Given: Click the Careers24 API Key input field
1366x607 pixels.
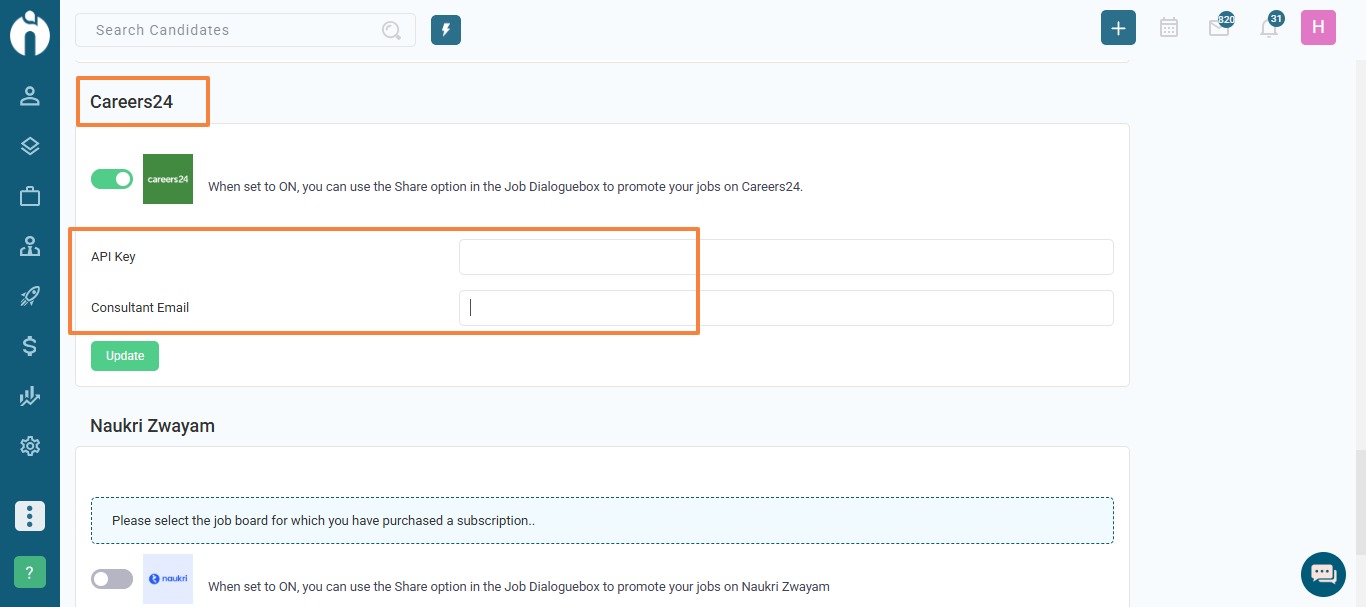Looking at the screenshot, I should [786, 257].
